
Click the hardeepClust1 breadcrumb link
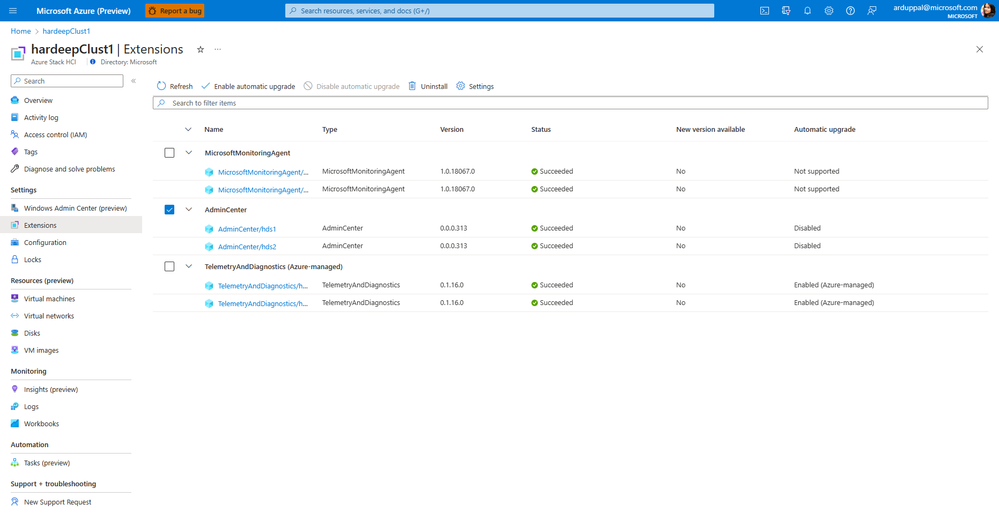(66, 31)
